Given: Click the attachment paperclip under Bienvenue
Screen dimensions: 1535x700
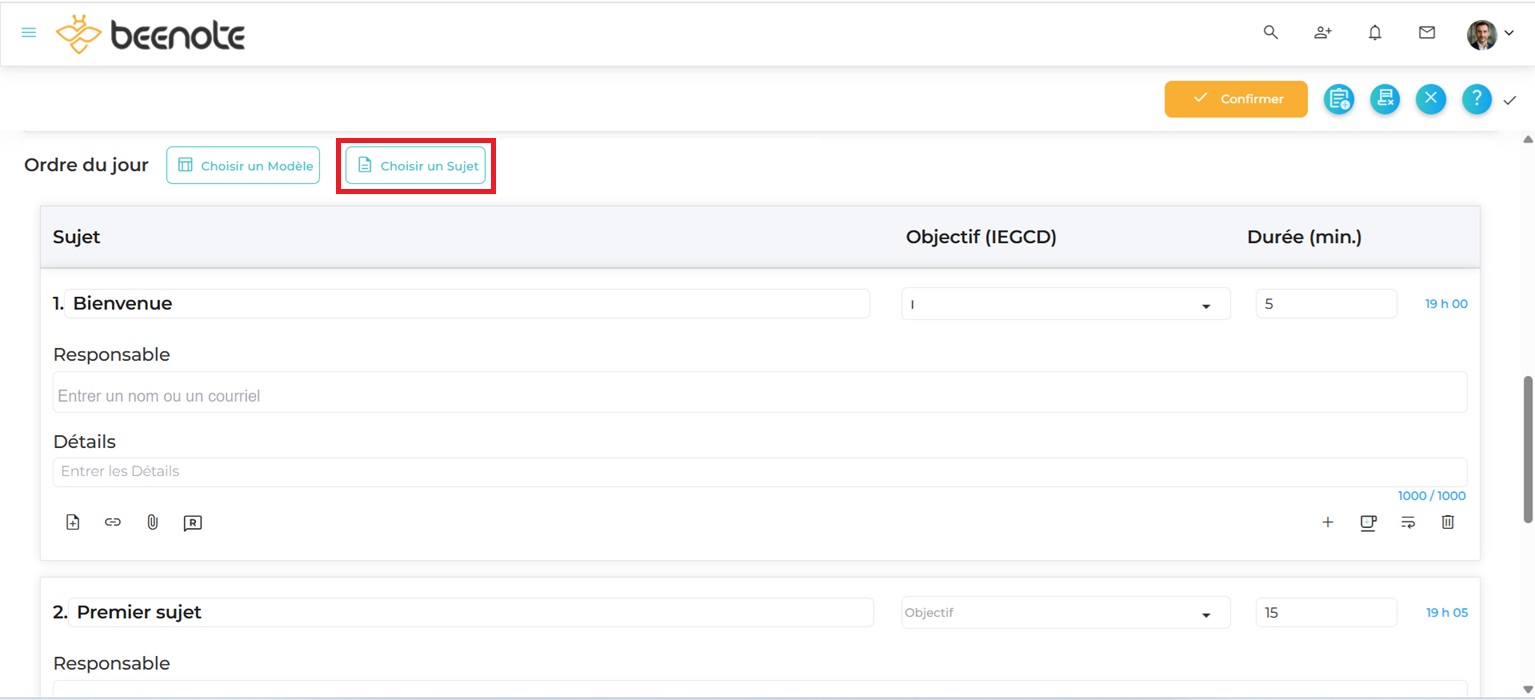Looking at the screenshot, I should [153, 522].
